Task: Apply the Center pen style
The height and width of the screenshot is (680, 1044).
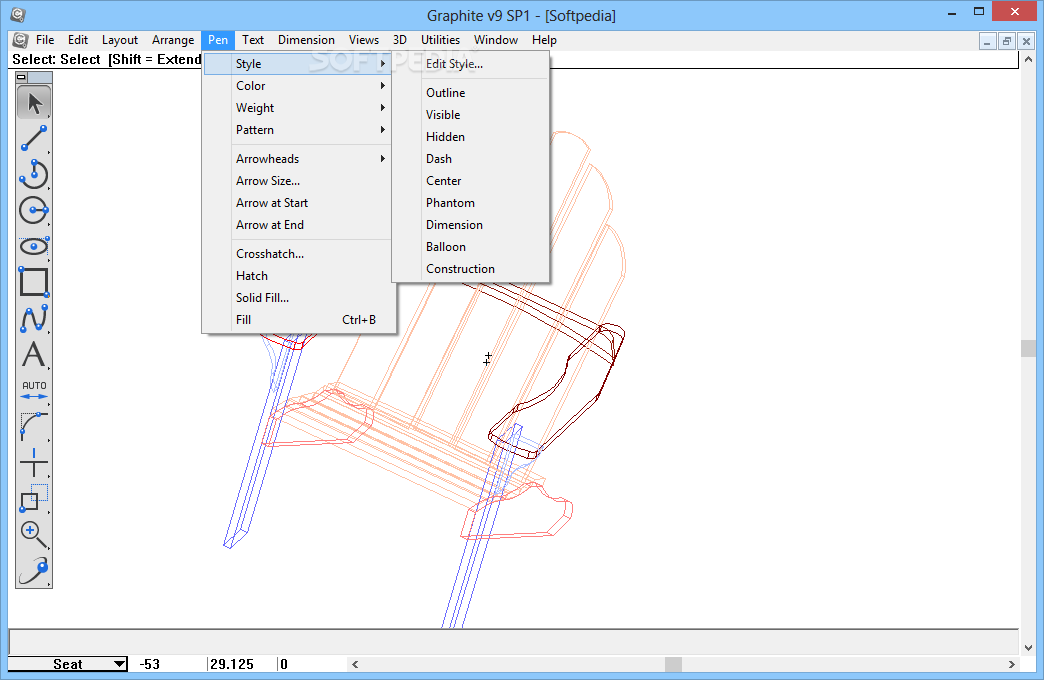Action: tap(471, 180)
